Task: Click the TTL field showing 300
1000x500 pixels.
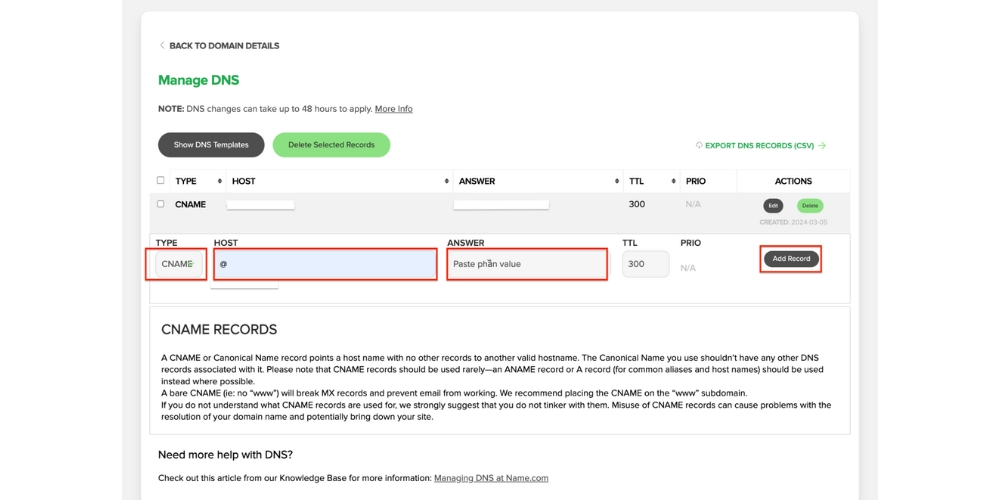Action: pyautogui.click(x=645, y=264)
